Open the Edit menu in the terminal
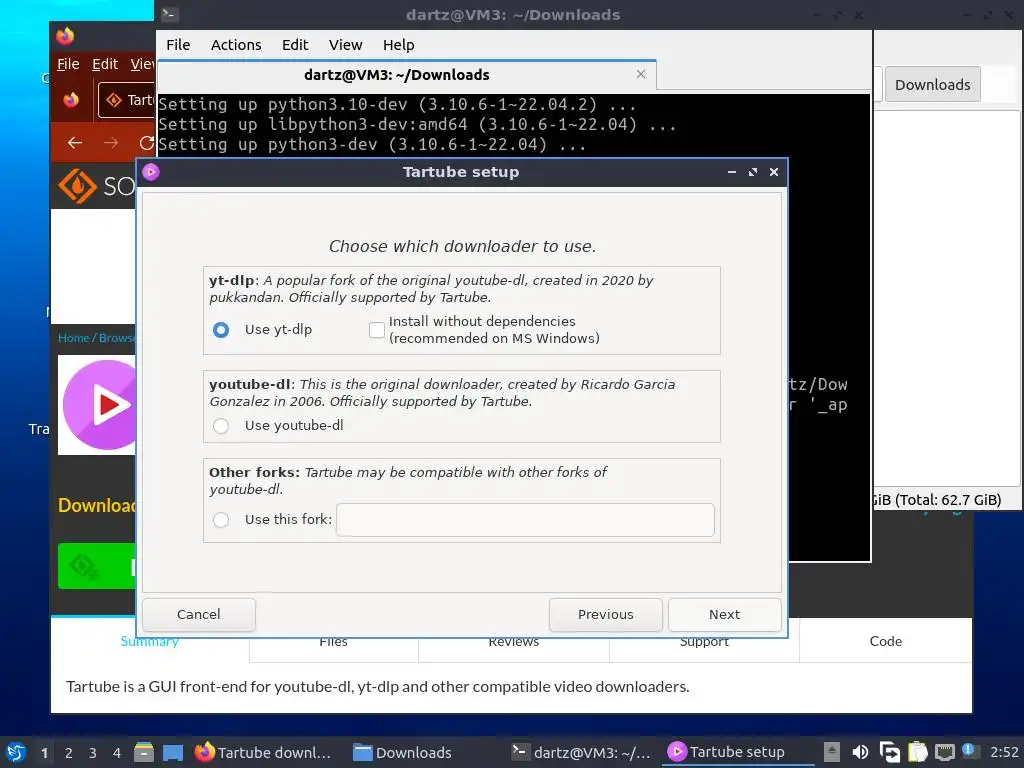 coord(295,45)
